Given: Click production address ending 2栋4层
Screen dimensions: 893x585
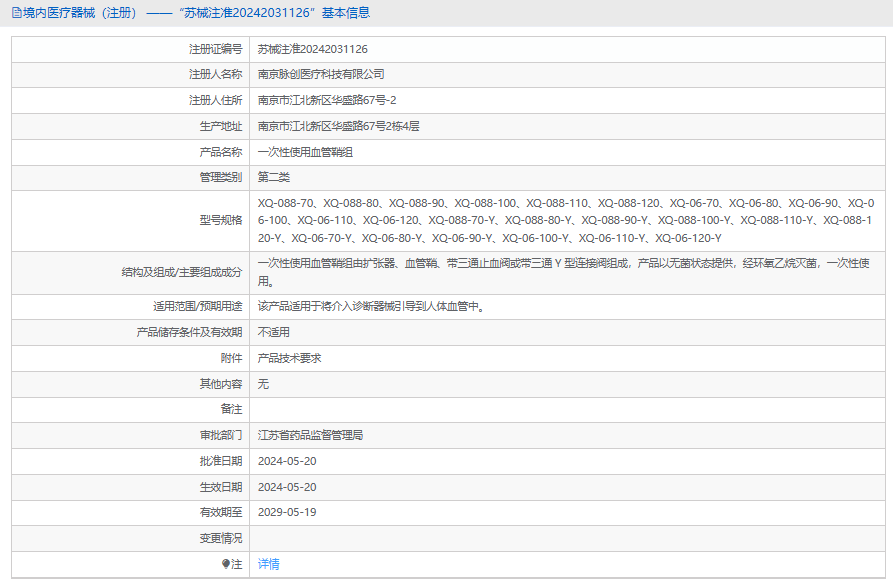Looking at the screenshot, I should click(x=338, y=126).
